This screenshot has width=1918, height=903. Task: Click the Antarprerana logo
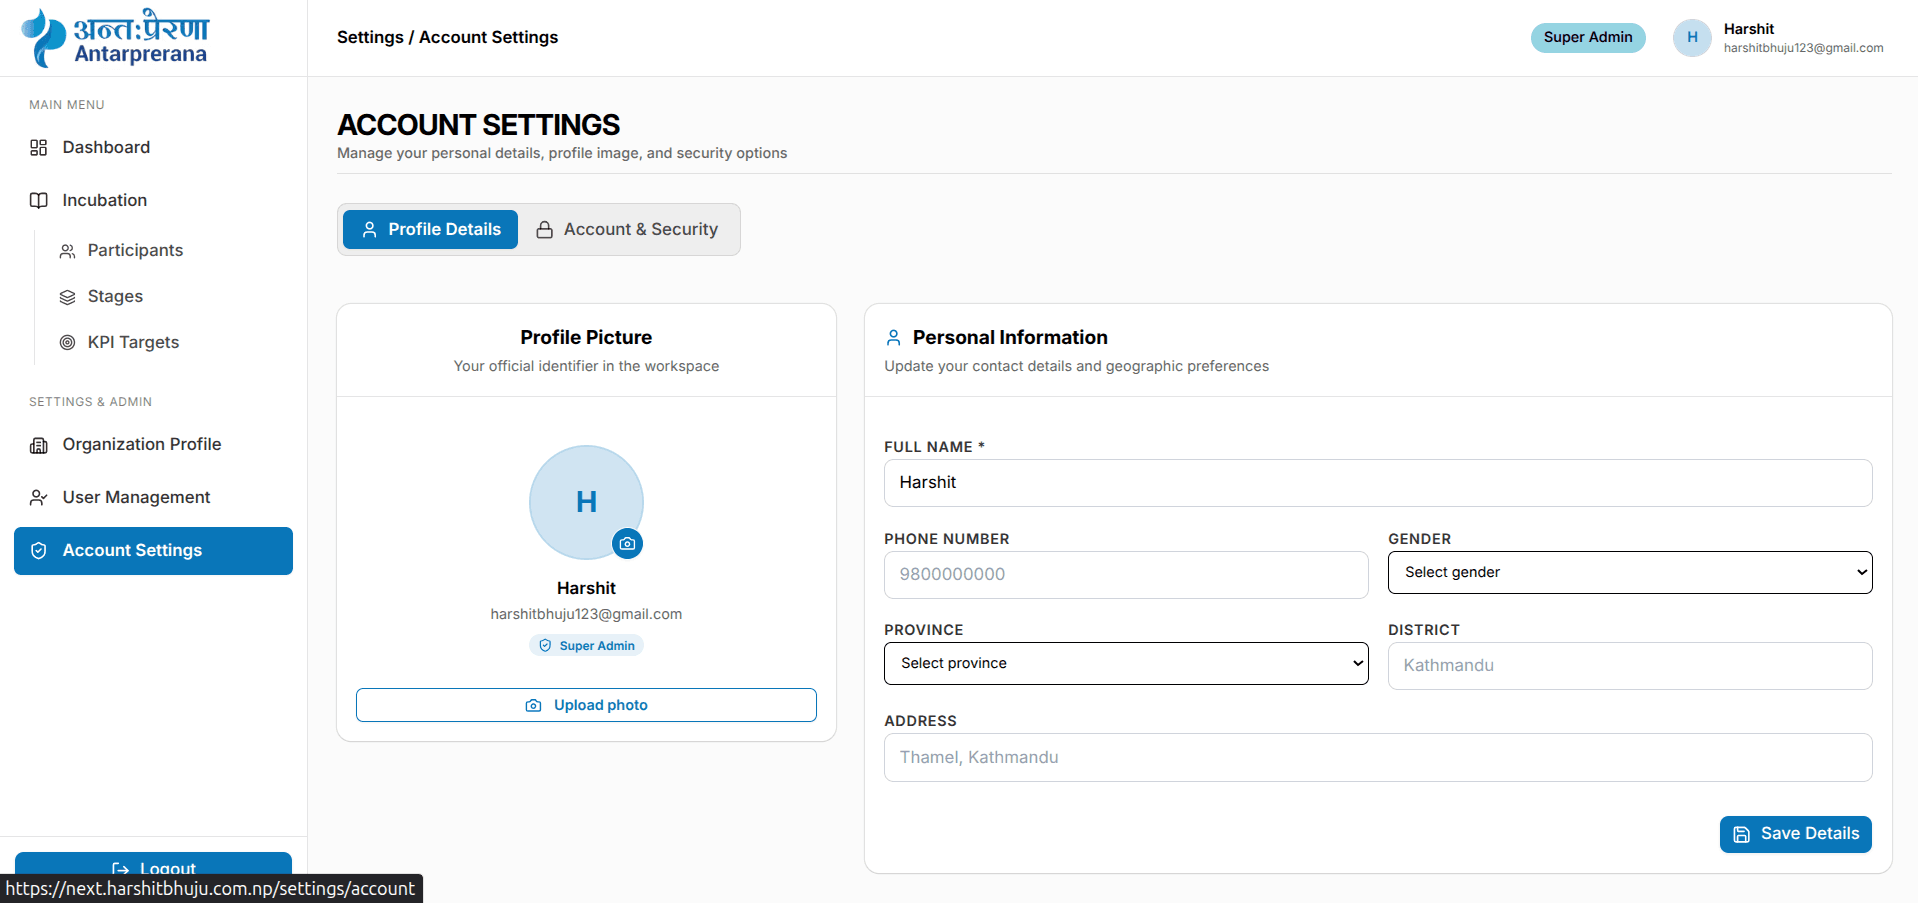click(115, 38)
